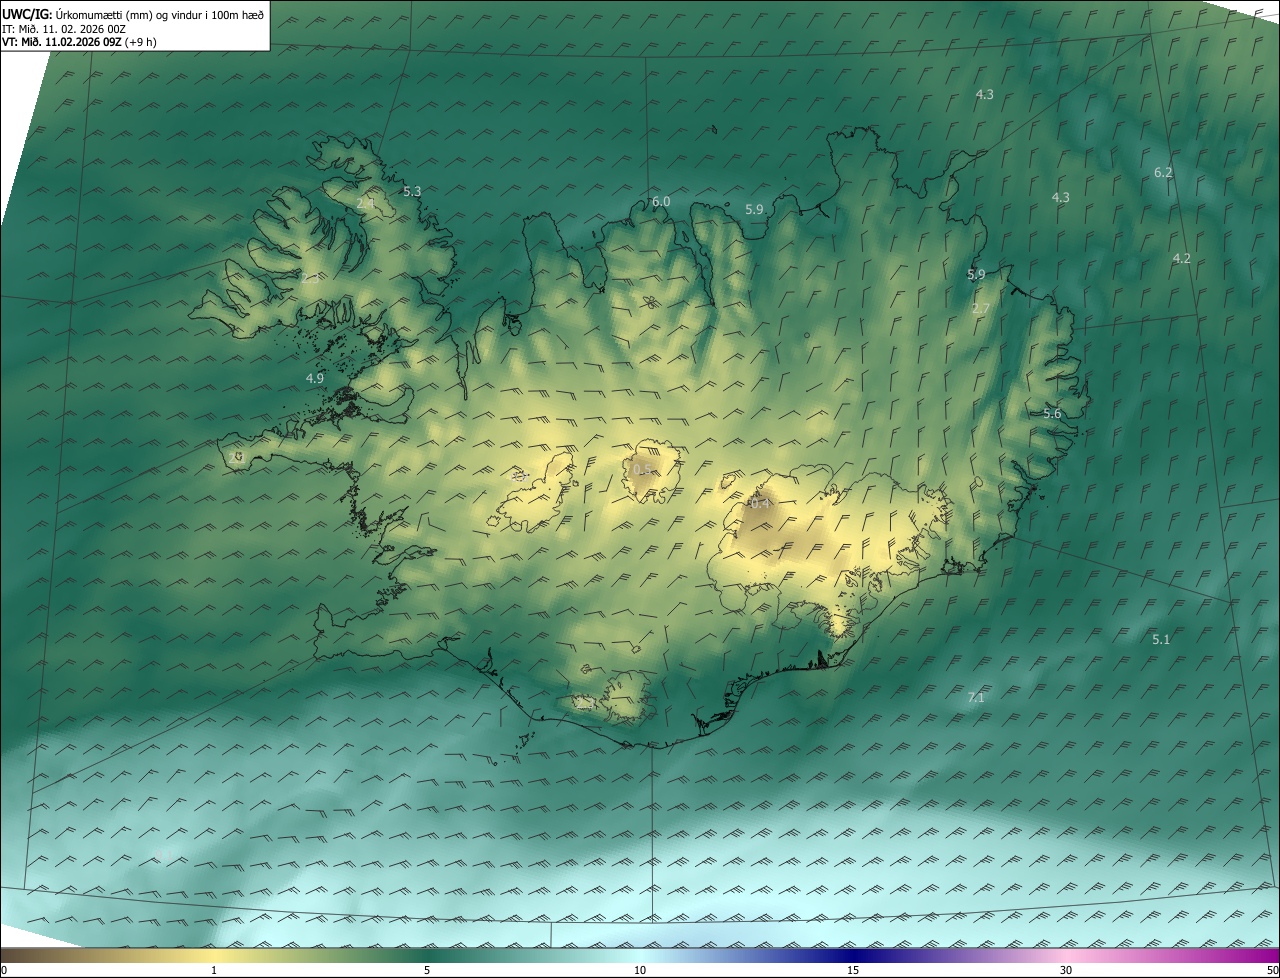Image resolution: width=1280 pixels, height=978 pixels.
Task: Click the colour scale label 15
Action: click(x=853, y=971)
